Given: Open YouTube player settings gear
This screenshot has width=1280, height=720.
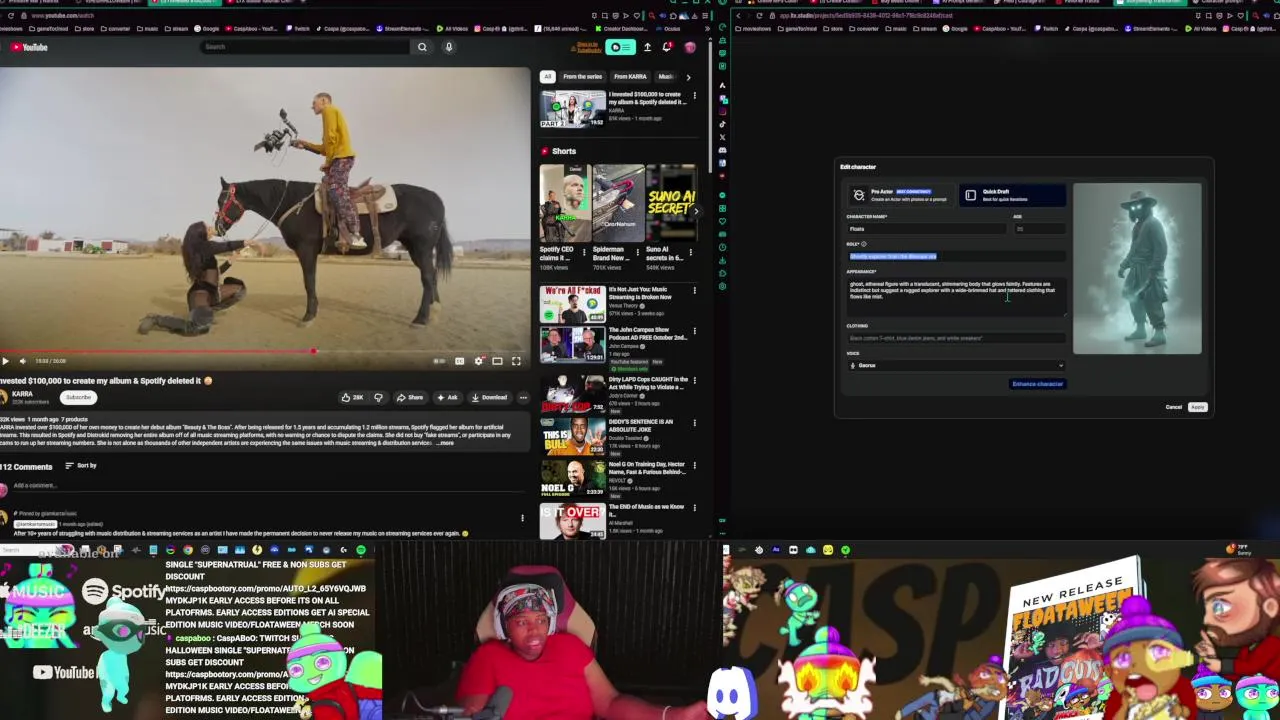Looking at the screenshot, I should (478, 361).
